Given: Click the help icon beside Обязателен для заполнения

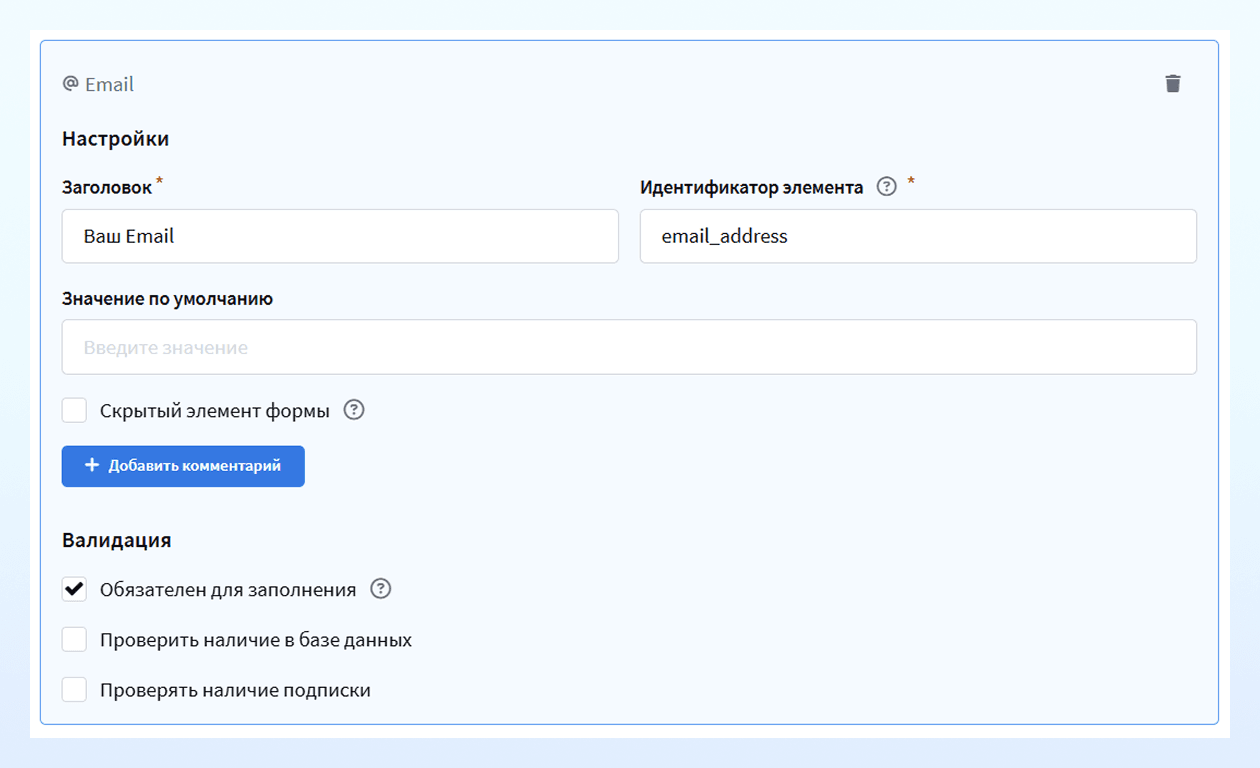Looking at the screenshot, I should [x=380, y=589].
